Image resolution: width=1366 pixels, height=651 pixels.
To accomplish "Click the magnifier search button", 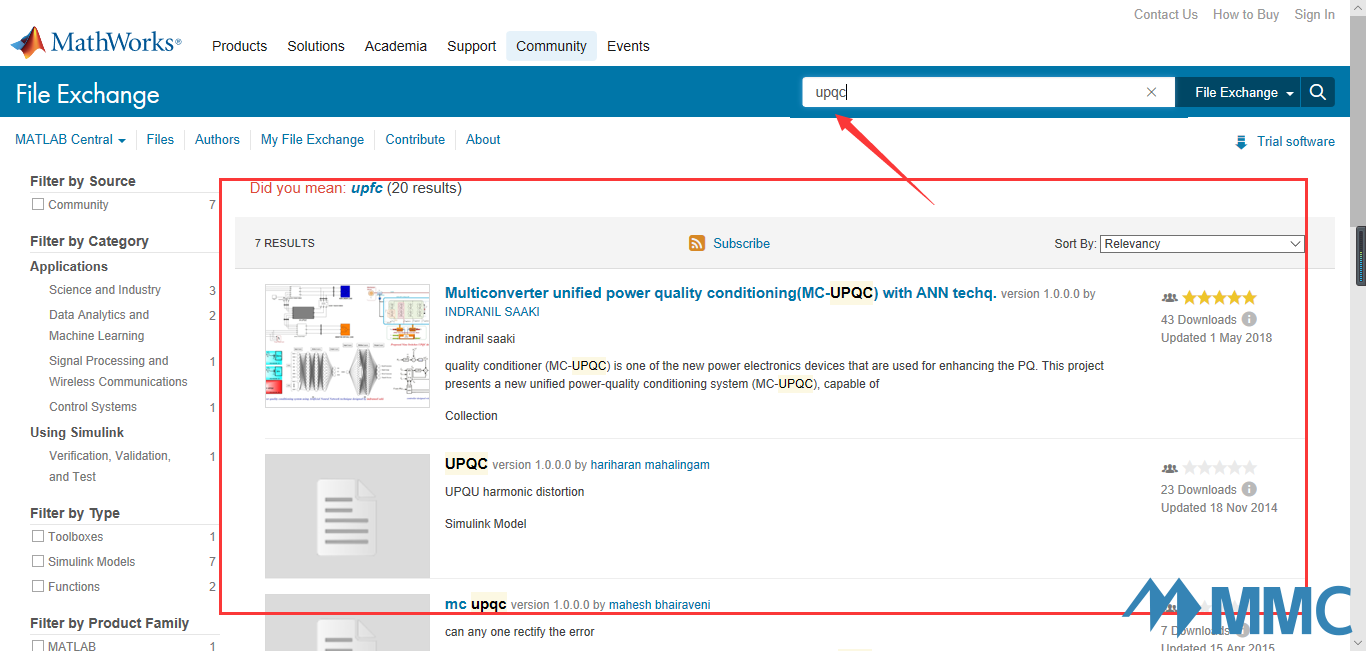I will click(1318, 92).
